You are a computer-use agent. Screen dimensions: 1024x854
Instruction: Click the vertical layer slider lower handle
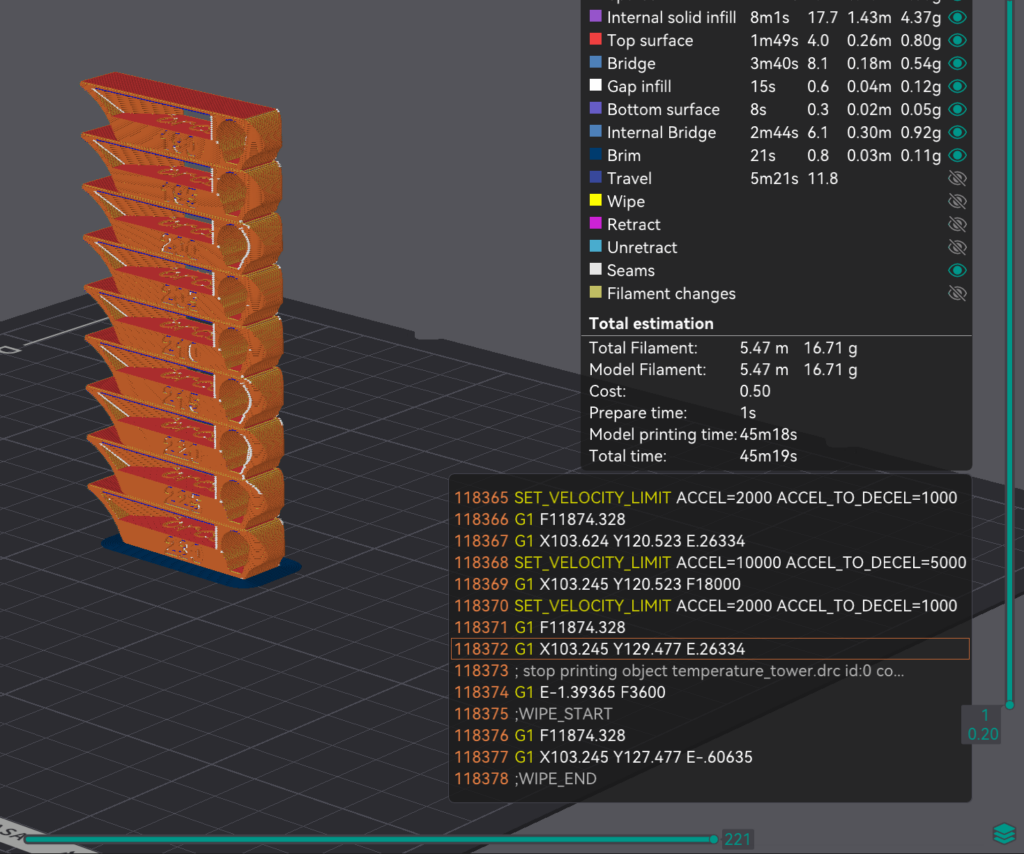(x=1009, y=704)
